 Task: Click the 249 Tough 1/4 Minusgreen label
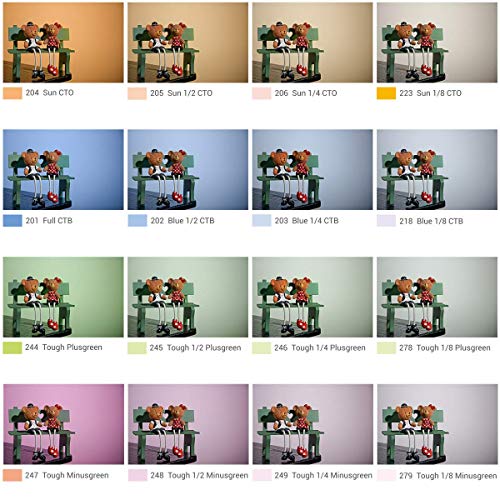pyautogui.click(x=323, y=475)
